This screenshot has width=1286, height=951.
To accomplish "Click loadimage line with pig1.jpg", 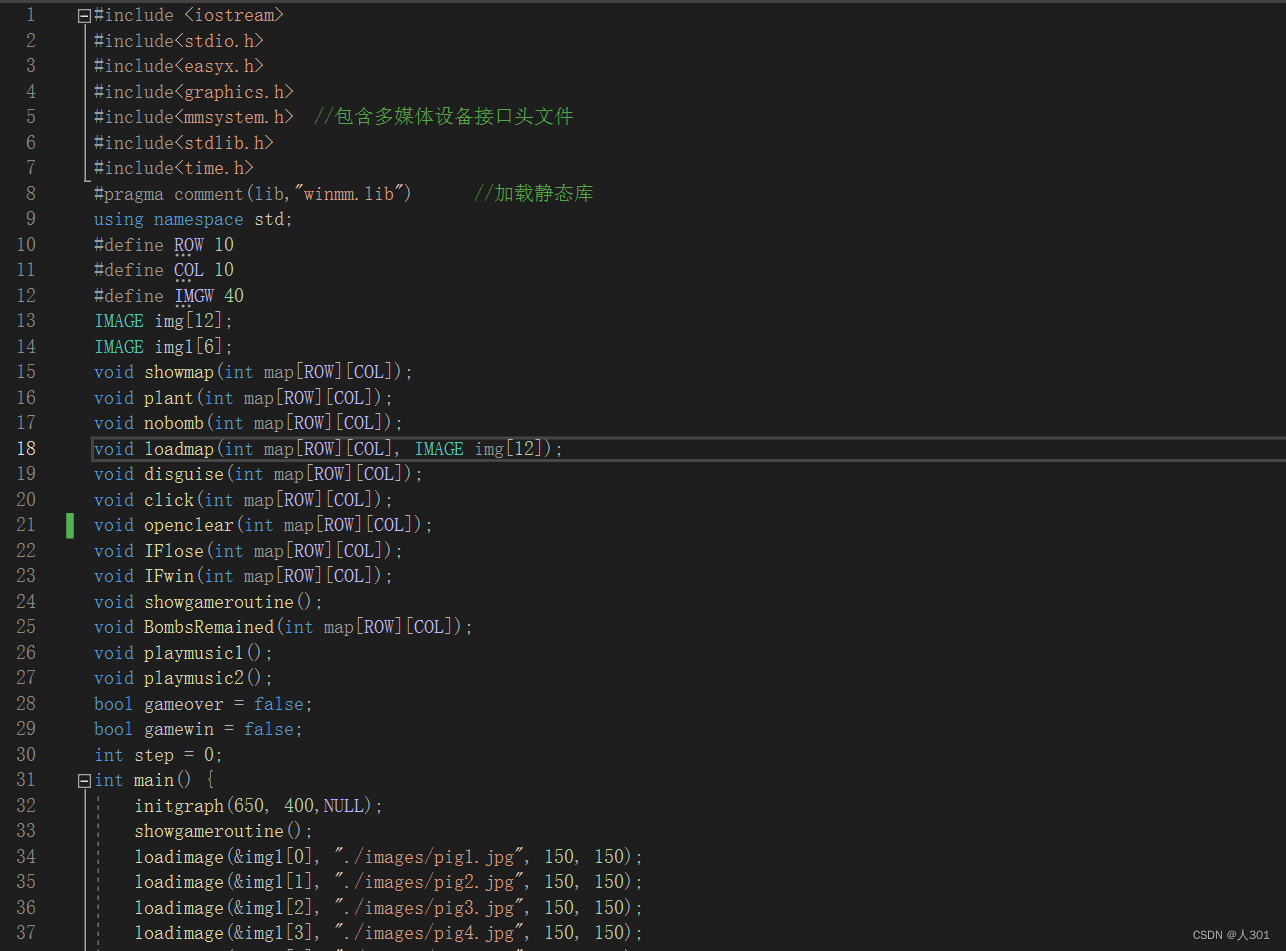I will pos(389,857).
